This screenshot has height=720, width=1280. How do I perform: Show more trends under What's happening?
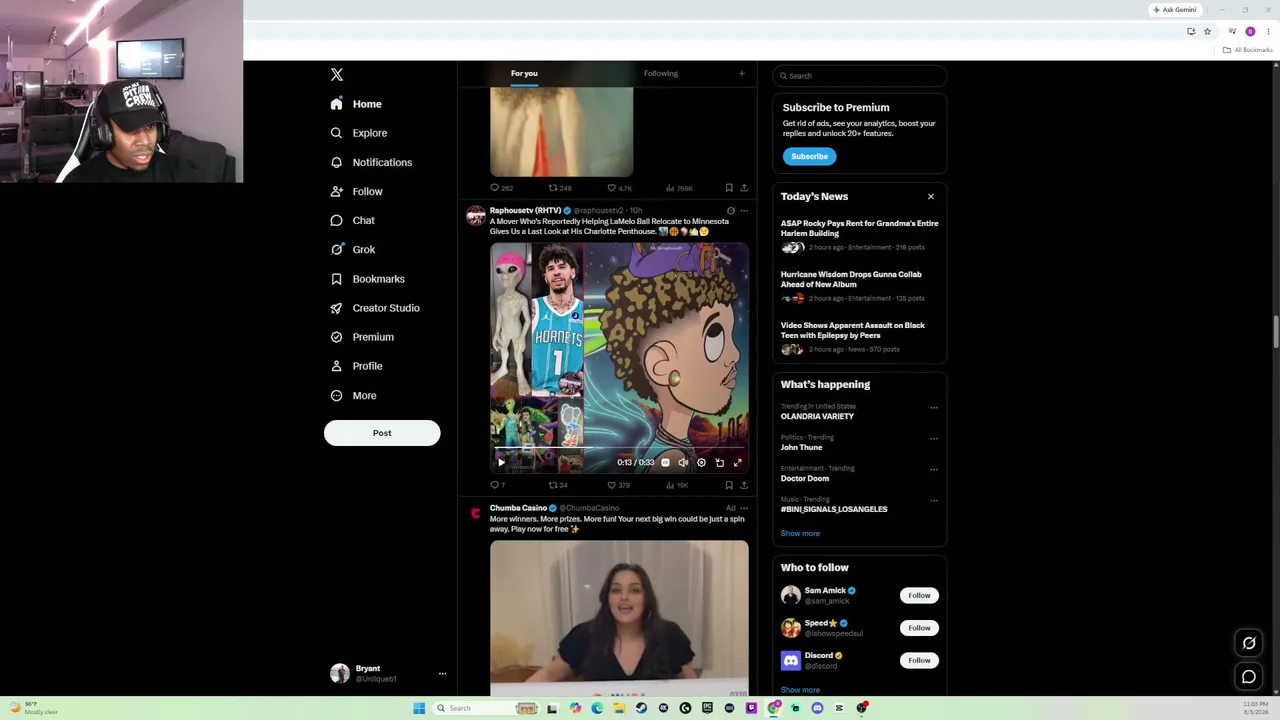pyautogui.click(x=800, y=533)
